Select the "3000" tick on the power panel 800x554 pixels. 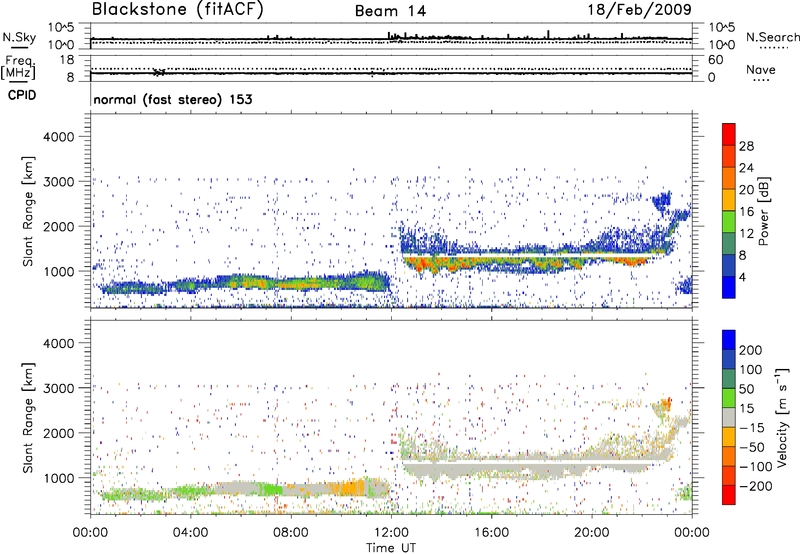[58, 182]
